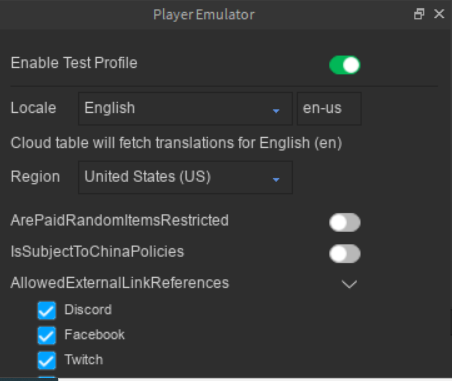Screen dimensions: 452x381
Task: Click the Facebook label text
Action: click(94, 335)
